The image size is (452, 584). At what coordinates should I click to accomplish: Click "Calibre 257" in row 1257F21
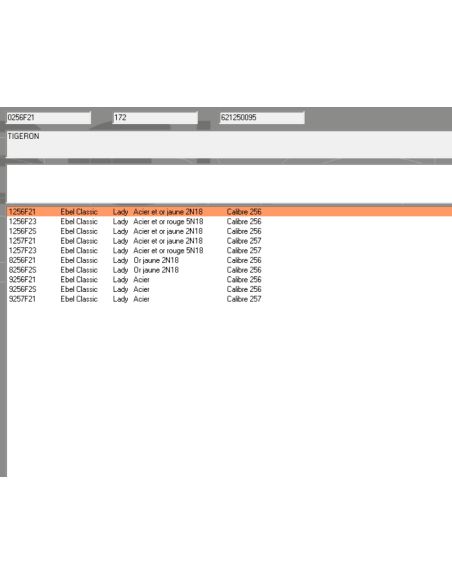point(244,241)
